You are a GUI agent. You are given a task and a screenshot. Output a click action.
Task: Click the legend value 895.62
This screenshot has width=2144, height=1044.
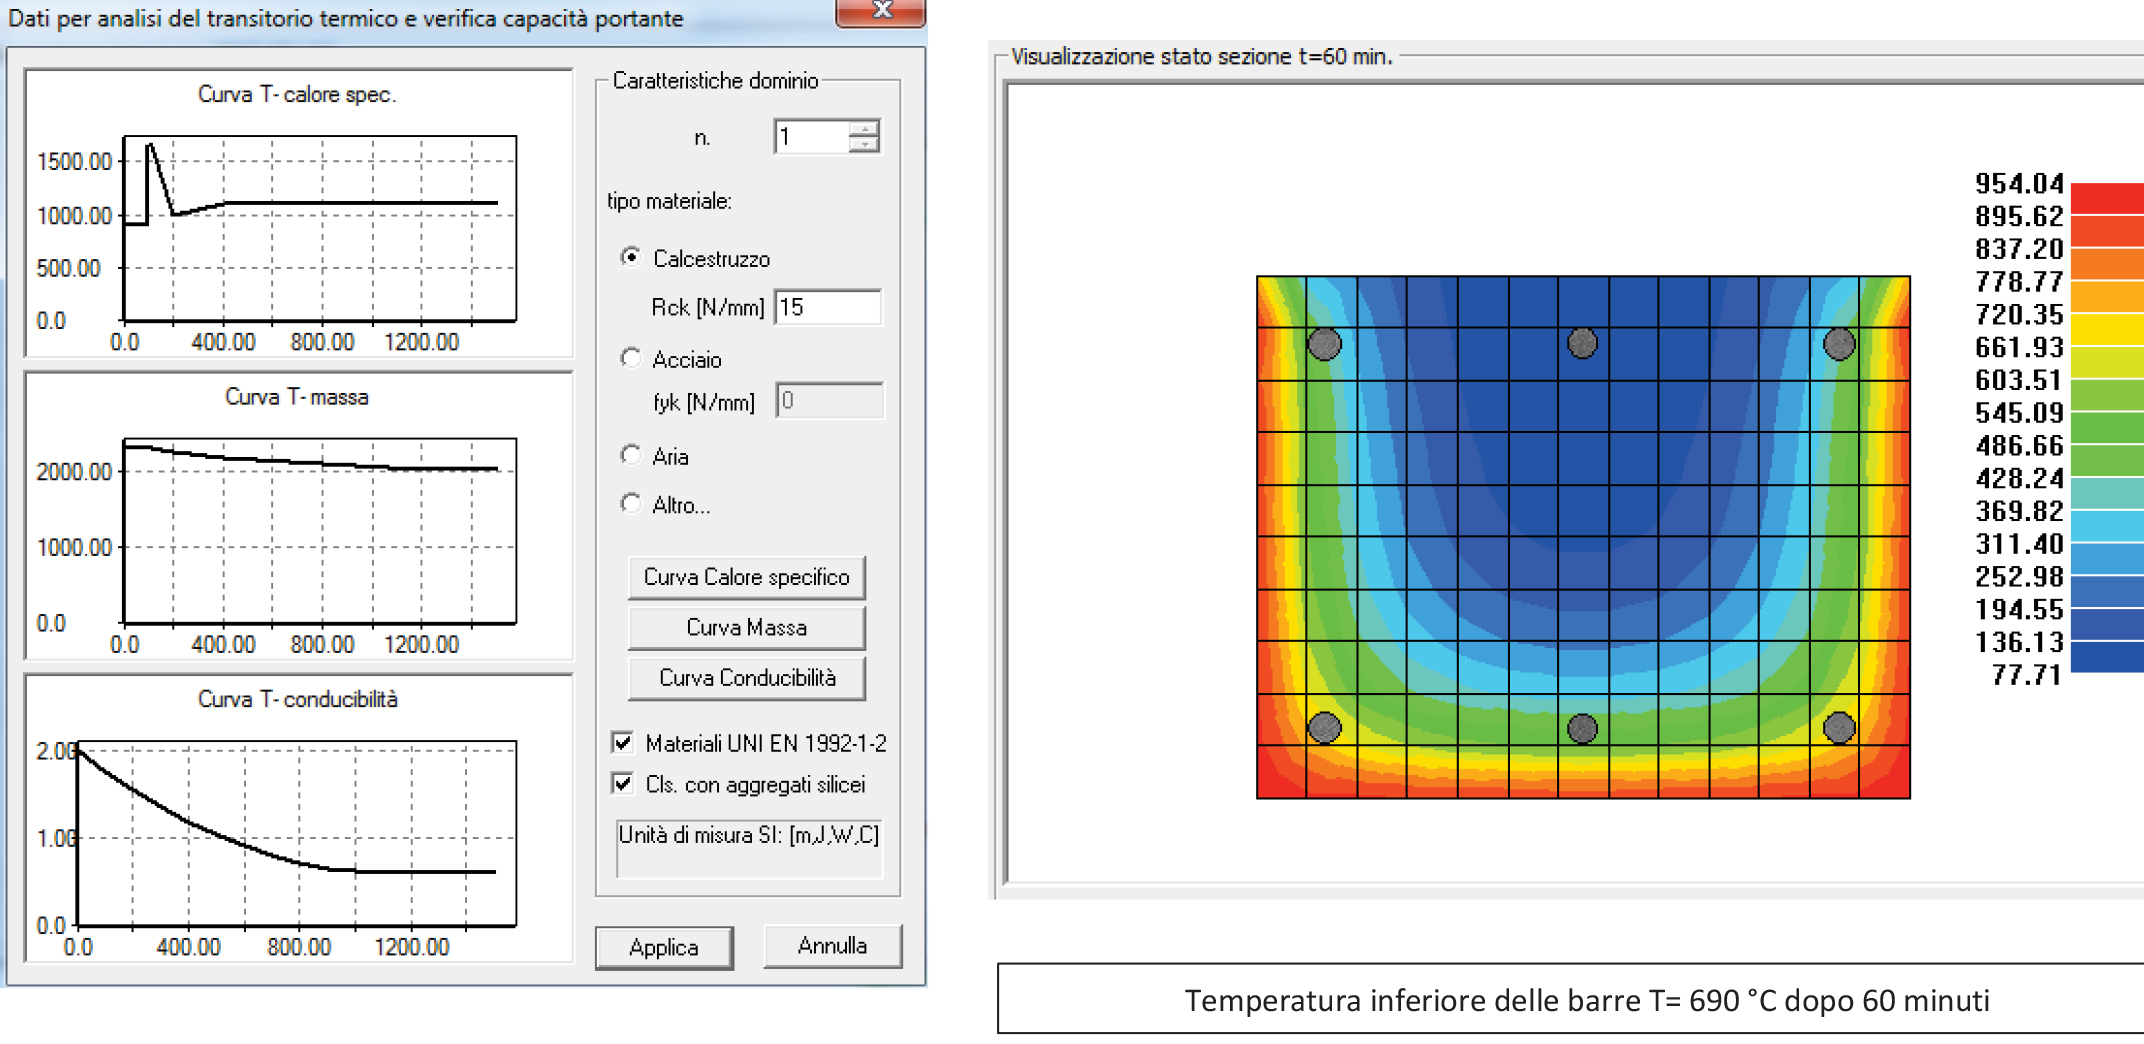tap(2019, 216)
